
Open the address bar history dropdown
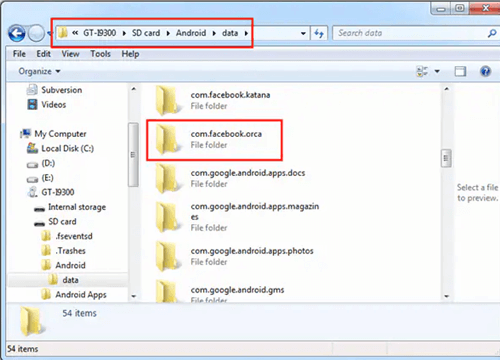pos(303,33)
